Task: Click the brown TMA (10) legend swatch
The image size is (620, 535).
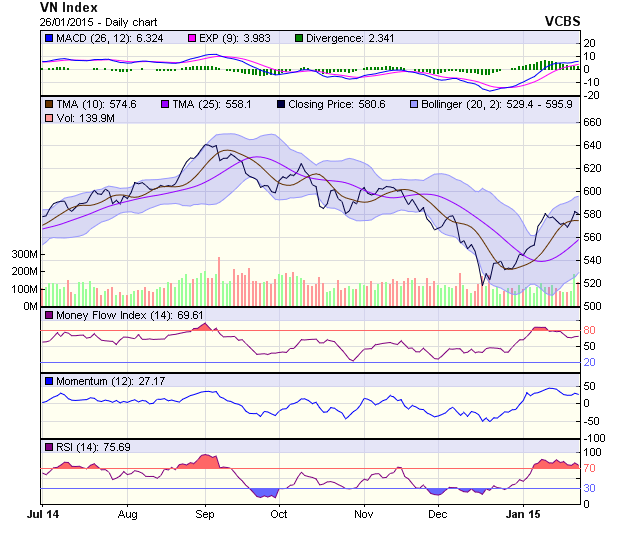Action: (47, 103)
